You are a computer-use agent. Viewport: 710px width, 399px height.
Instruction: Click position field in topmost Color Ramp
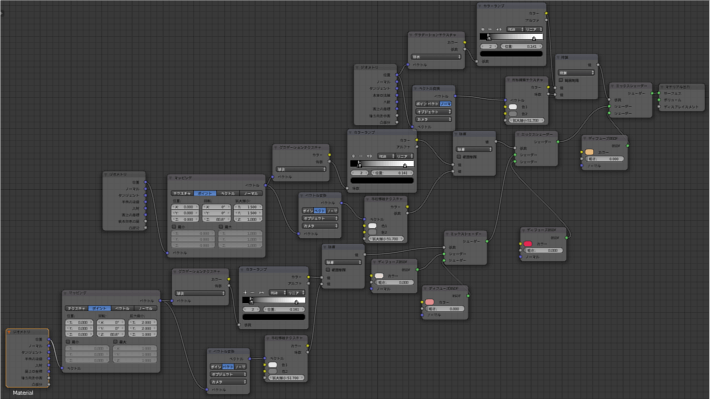coord(522,46)
